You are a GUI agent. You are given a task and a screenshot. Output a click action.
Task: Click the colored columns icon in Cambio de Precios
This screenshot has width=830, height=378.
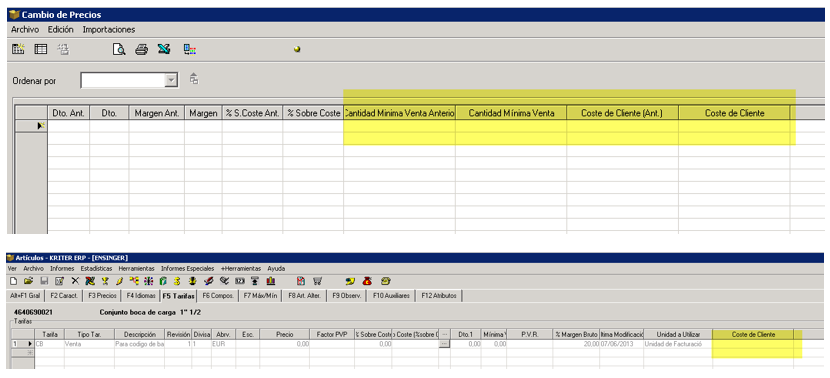(x=190, y=50)
